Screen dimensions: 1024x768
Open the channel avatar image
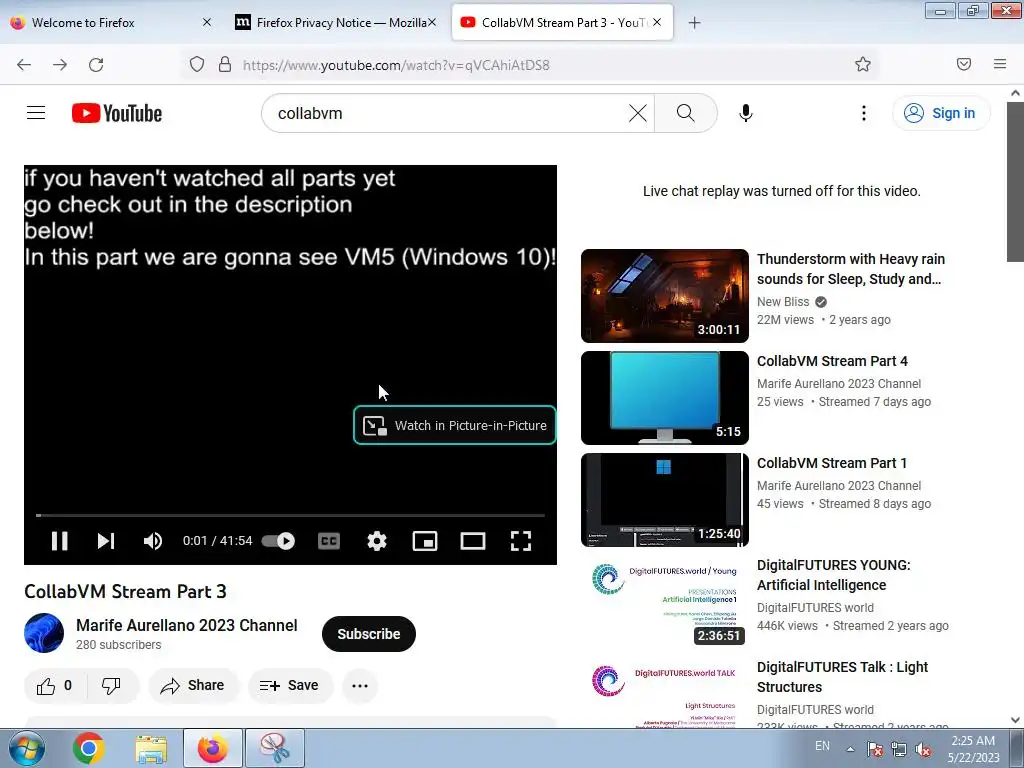[x=44, y=633]
